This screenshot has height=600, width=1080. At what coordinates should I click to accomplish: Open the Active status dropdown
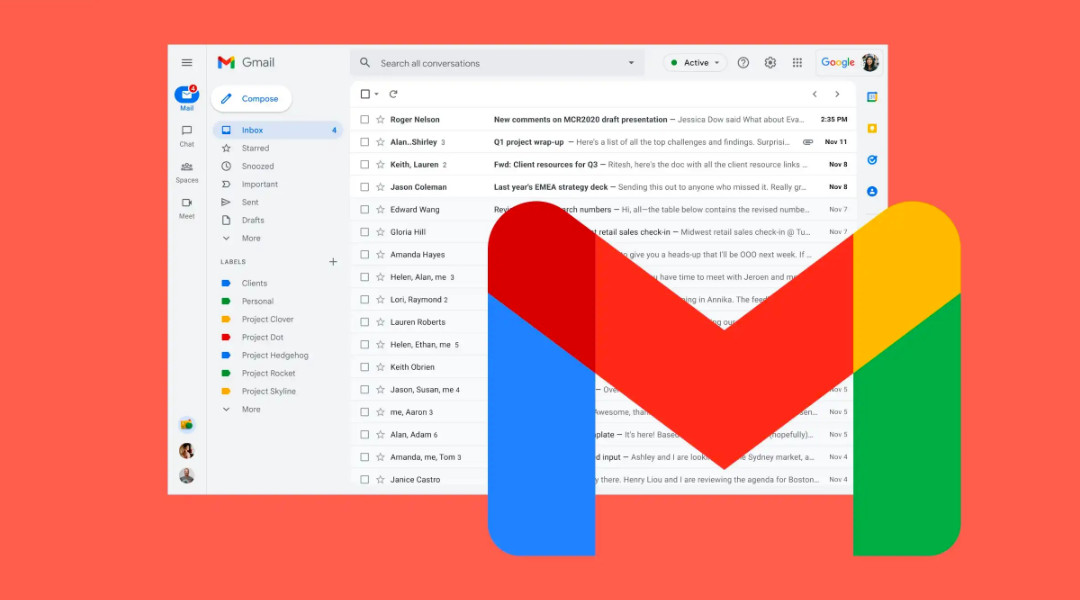pyautogui.click(x=694, y=62)
